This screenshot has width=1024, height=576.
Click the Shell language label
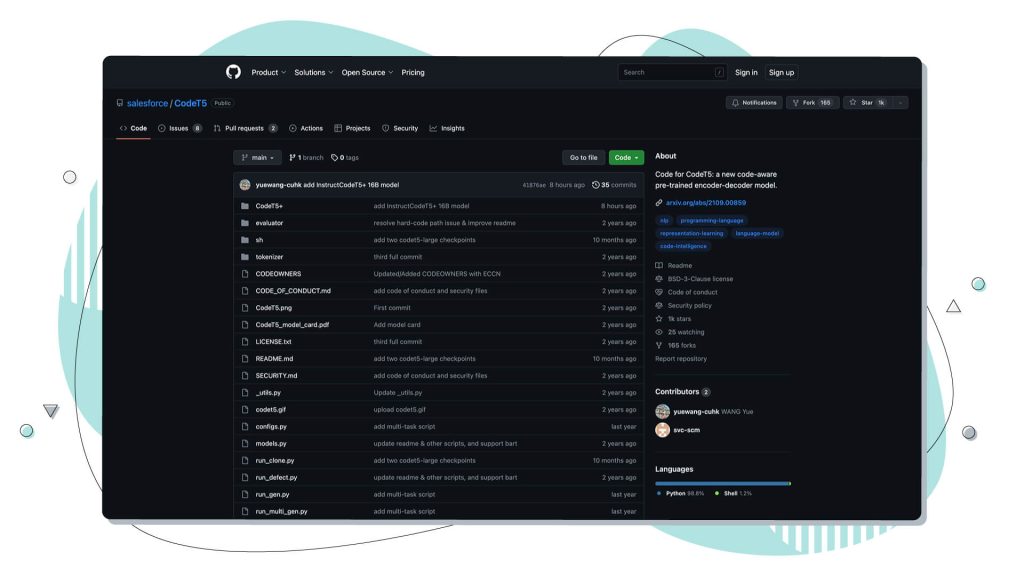[730, 494]
